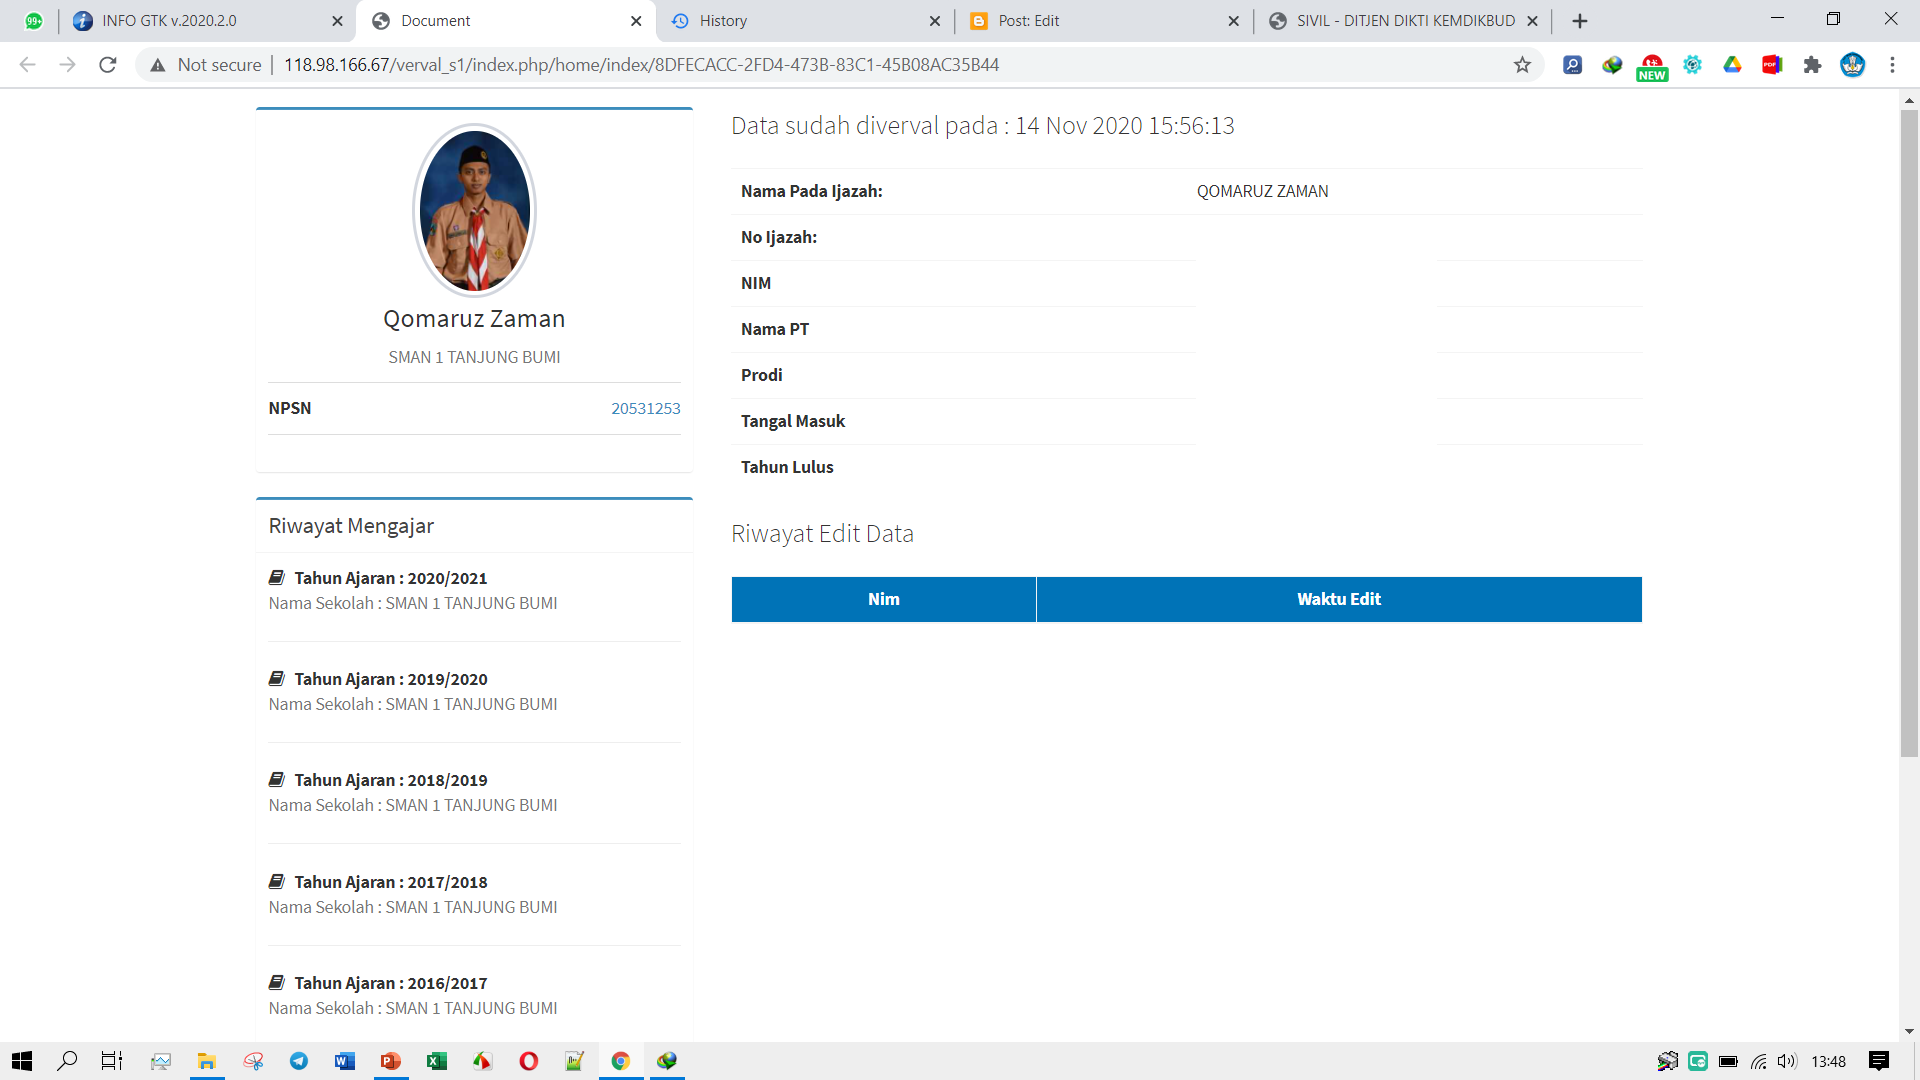
Task: Click the NPSN number 20531253 link
Action: [645, 408]
